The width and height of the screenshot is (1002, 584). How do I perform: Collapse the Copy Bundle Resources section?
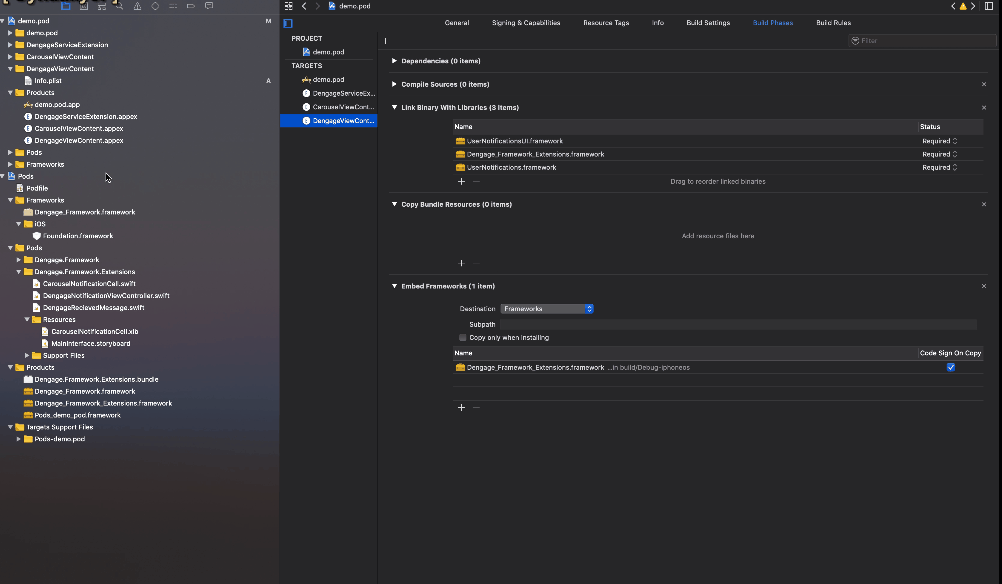tap(394, 204)
